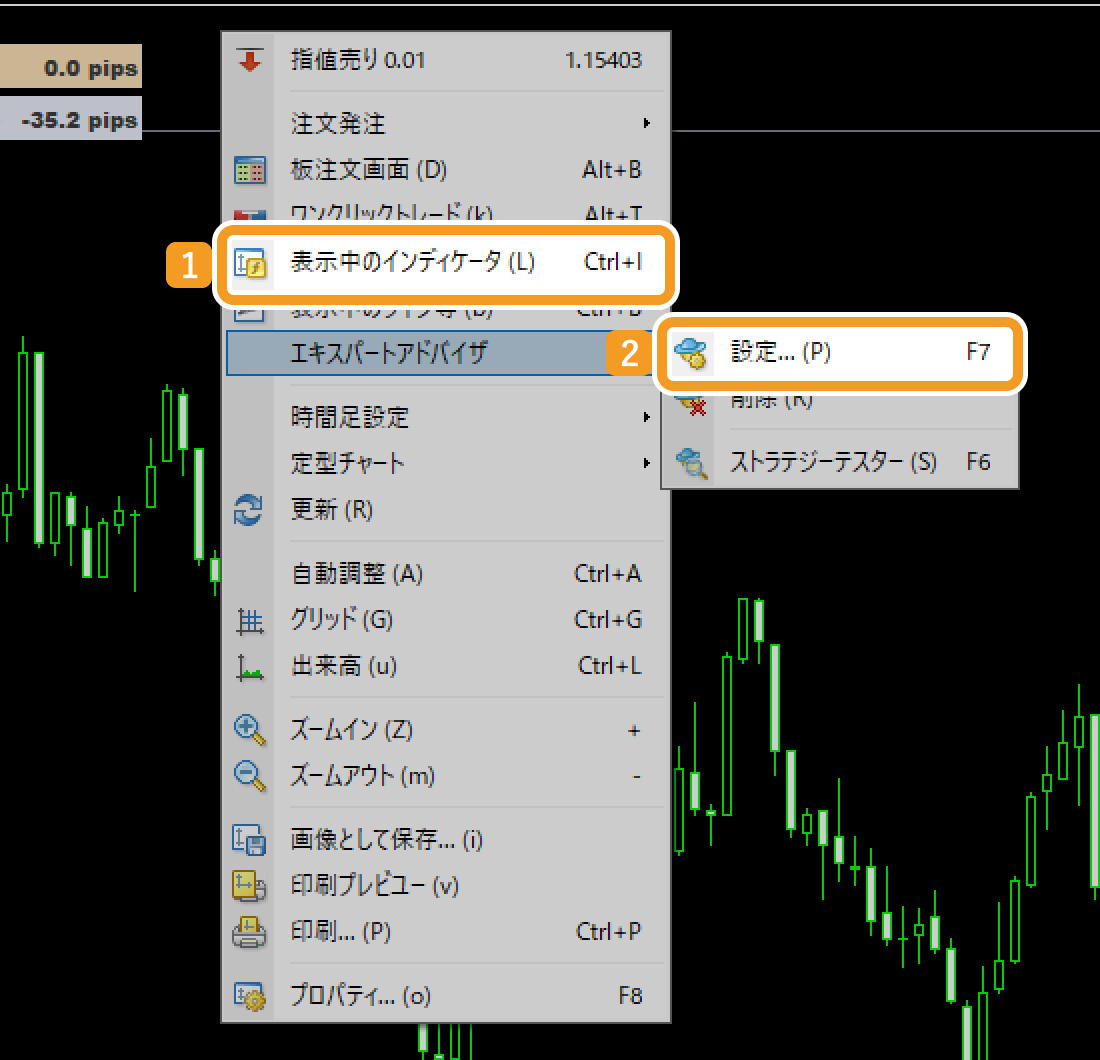Viewport: 1100px width, 1060px height.
Task: Click the プロパティ gear icon
Action: click(x=249, y=996)
